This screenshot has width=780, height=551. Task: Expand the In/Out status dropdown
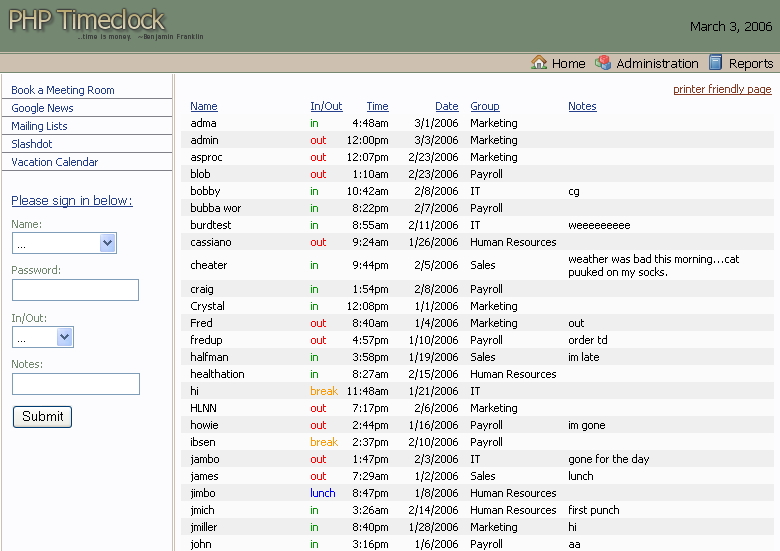(x=43, y=337)
